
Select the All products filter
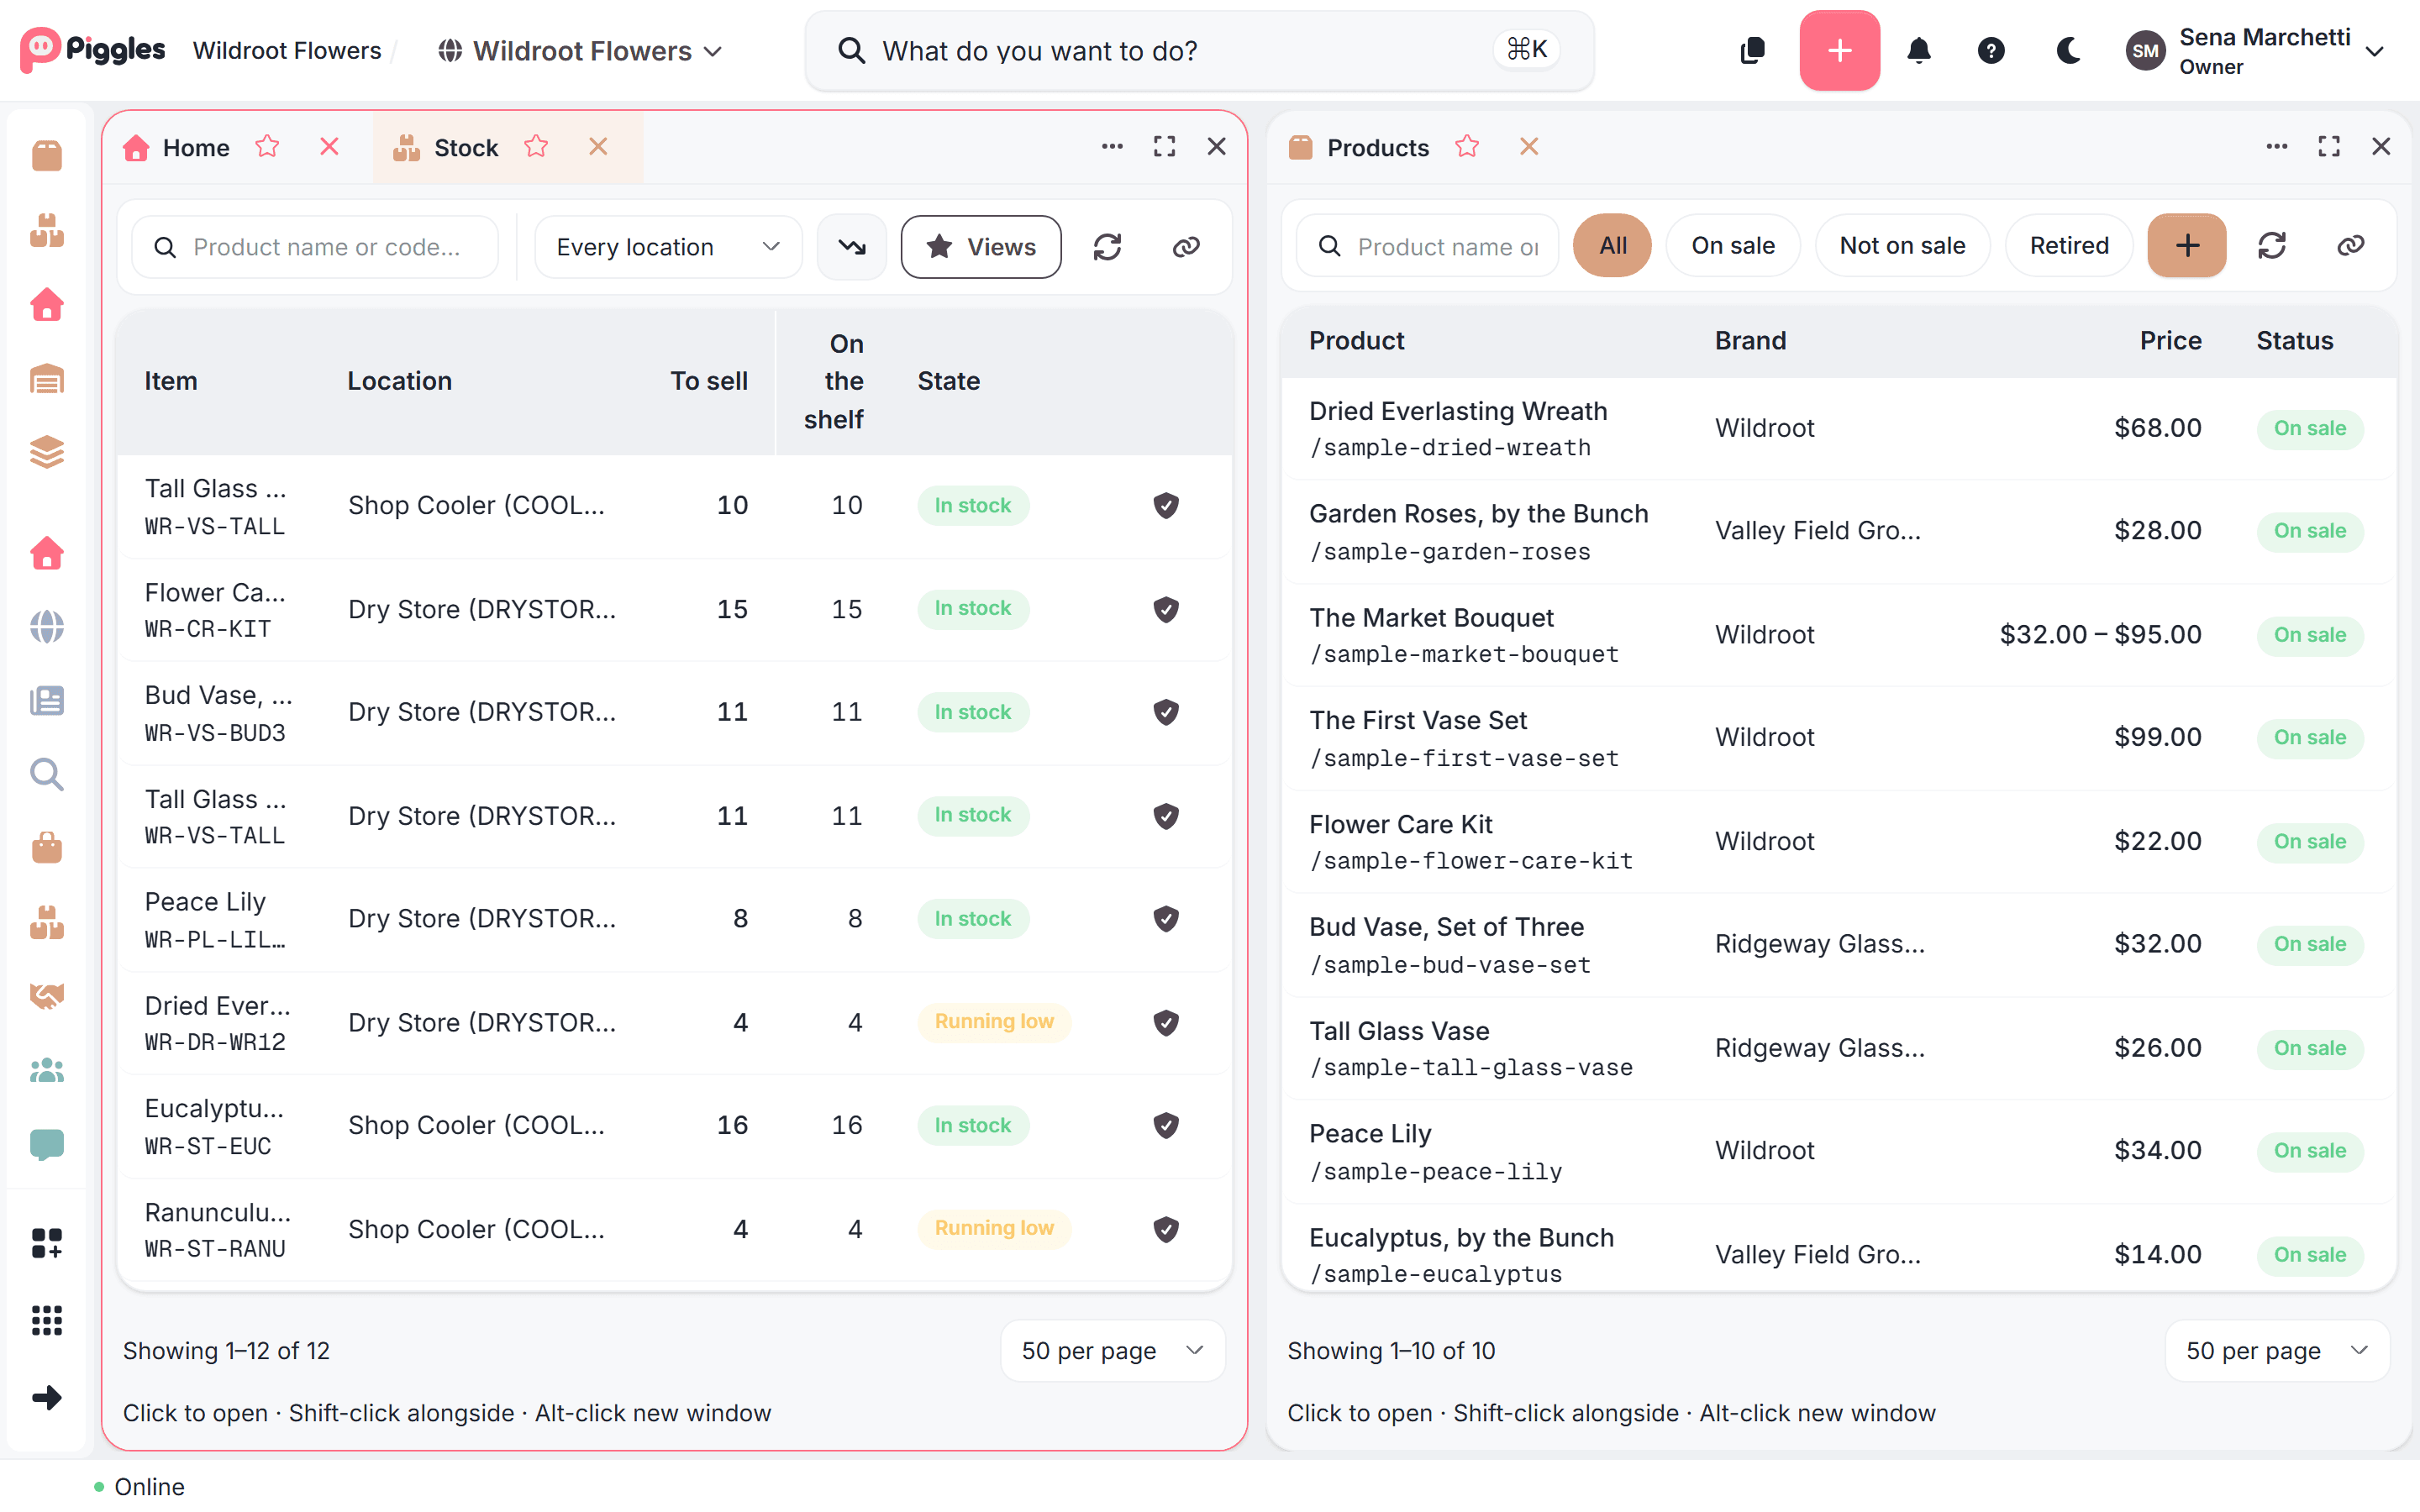coord(1612,245)
